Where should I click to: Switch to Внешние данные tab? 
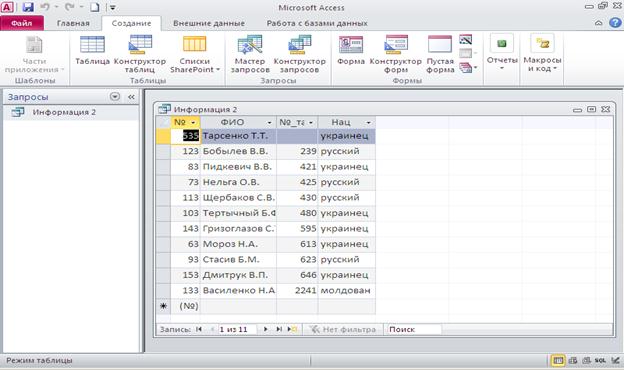209,23
